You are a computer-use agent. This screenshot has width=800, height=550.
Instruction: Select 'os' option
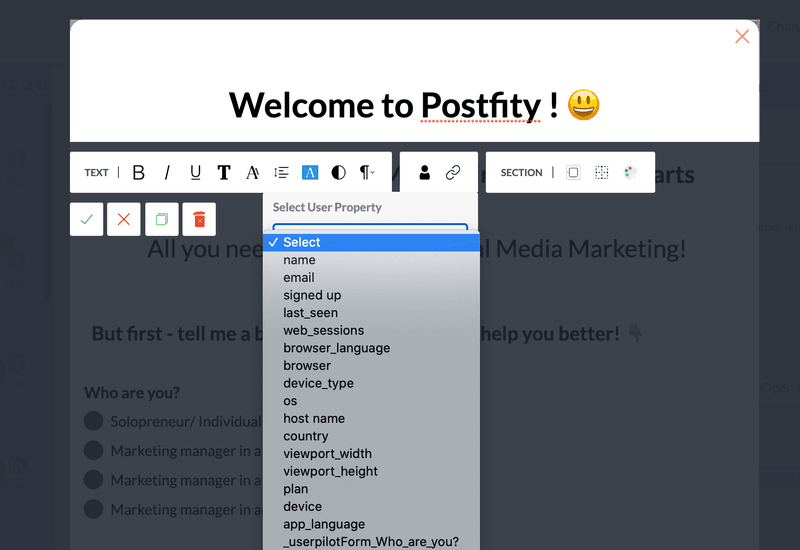pos(371,401)
